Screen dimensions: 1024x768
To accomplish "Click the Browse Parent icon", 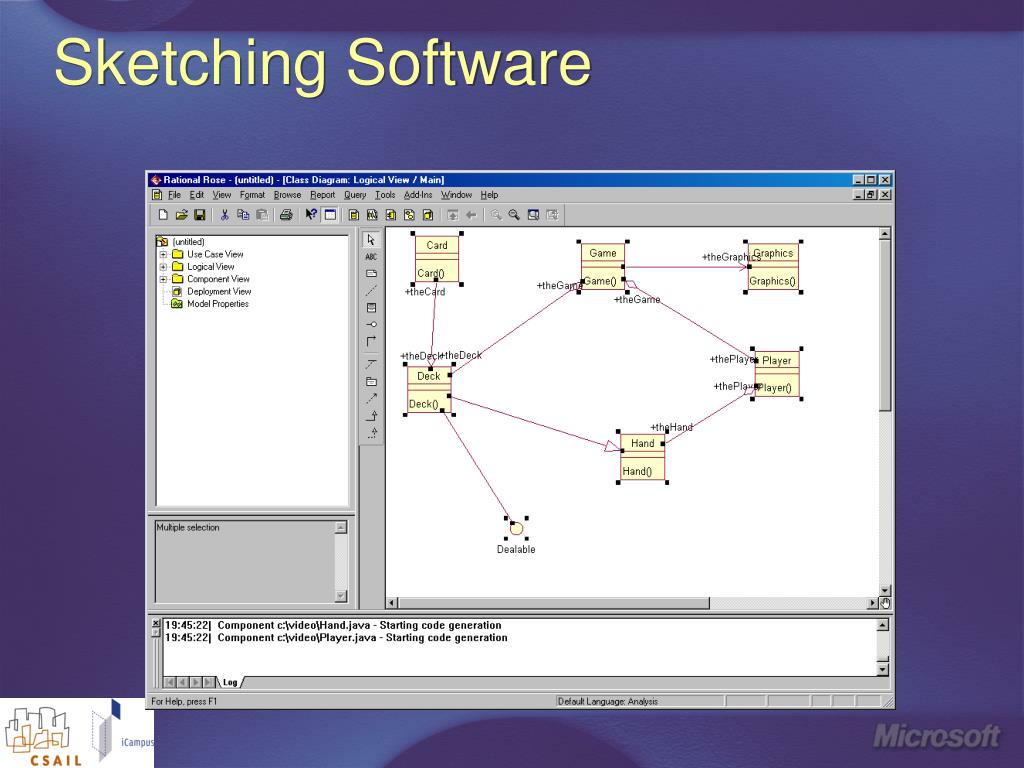I will [452, 215].
